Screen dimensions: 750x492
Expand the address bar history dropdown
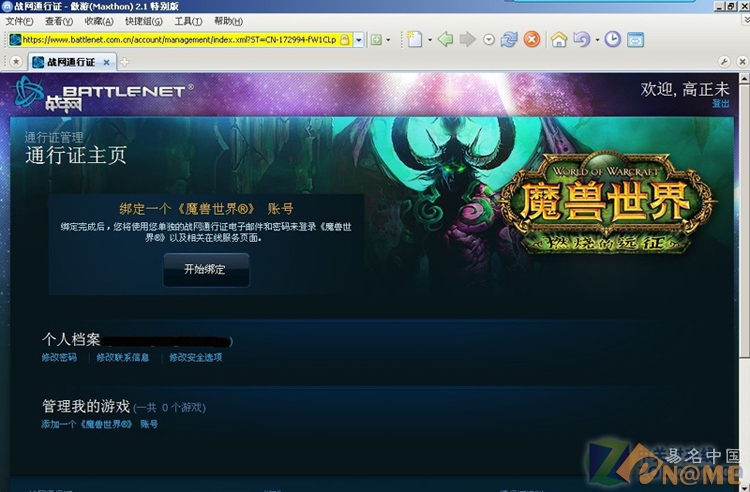pyautogui.click(x=359, y=40)
